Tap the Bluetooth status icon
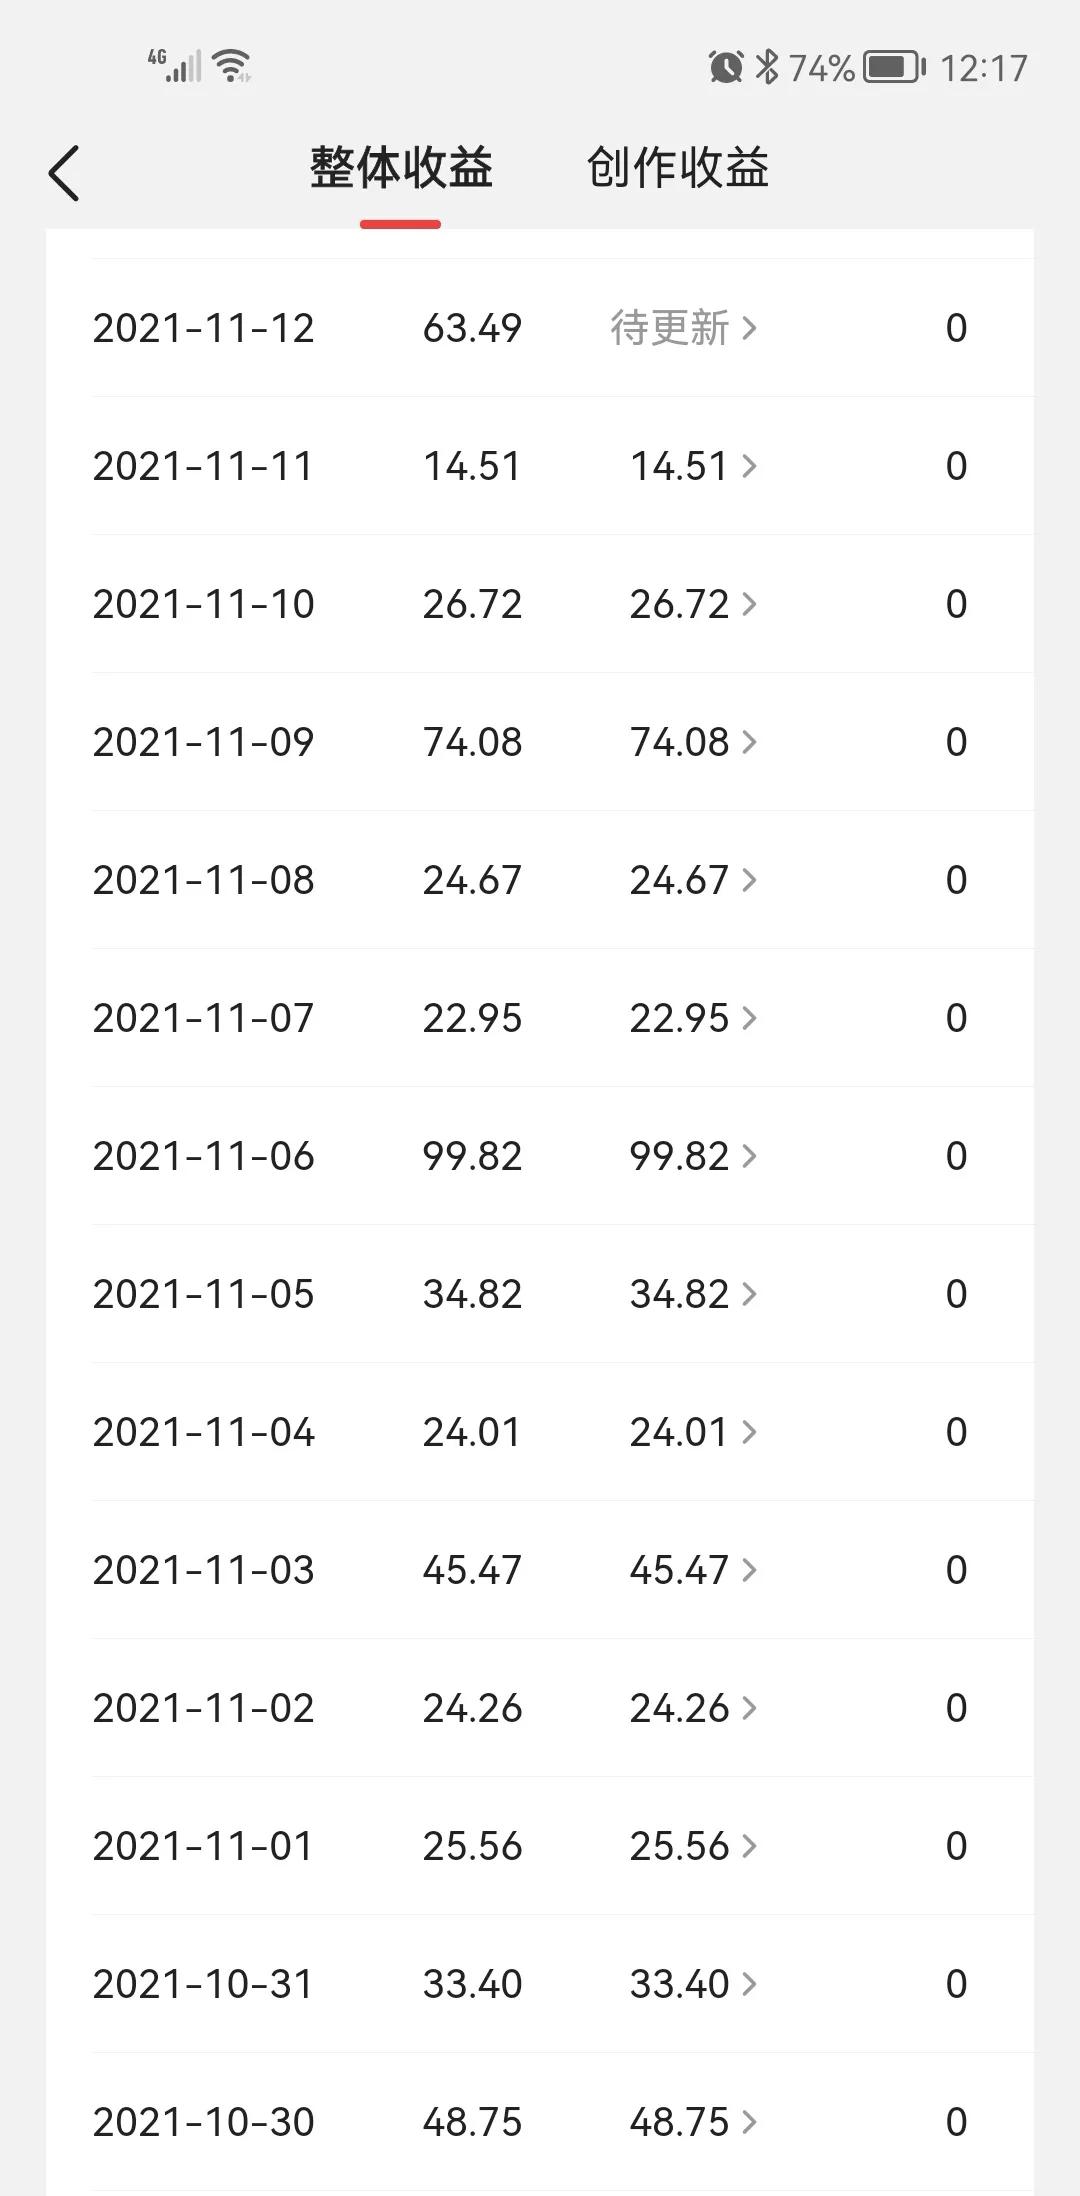The image size is (1080, 2196). click(x=767, y=67)
